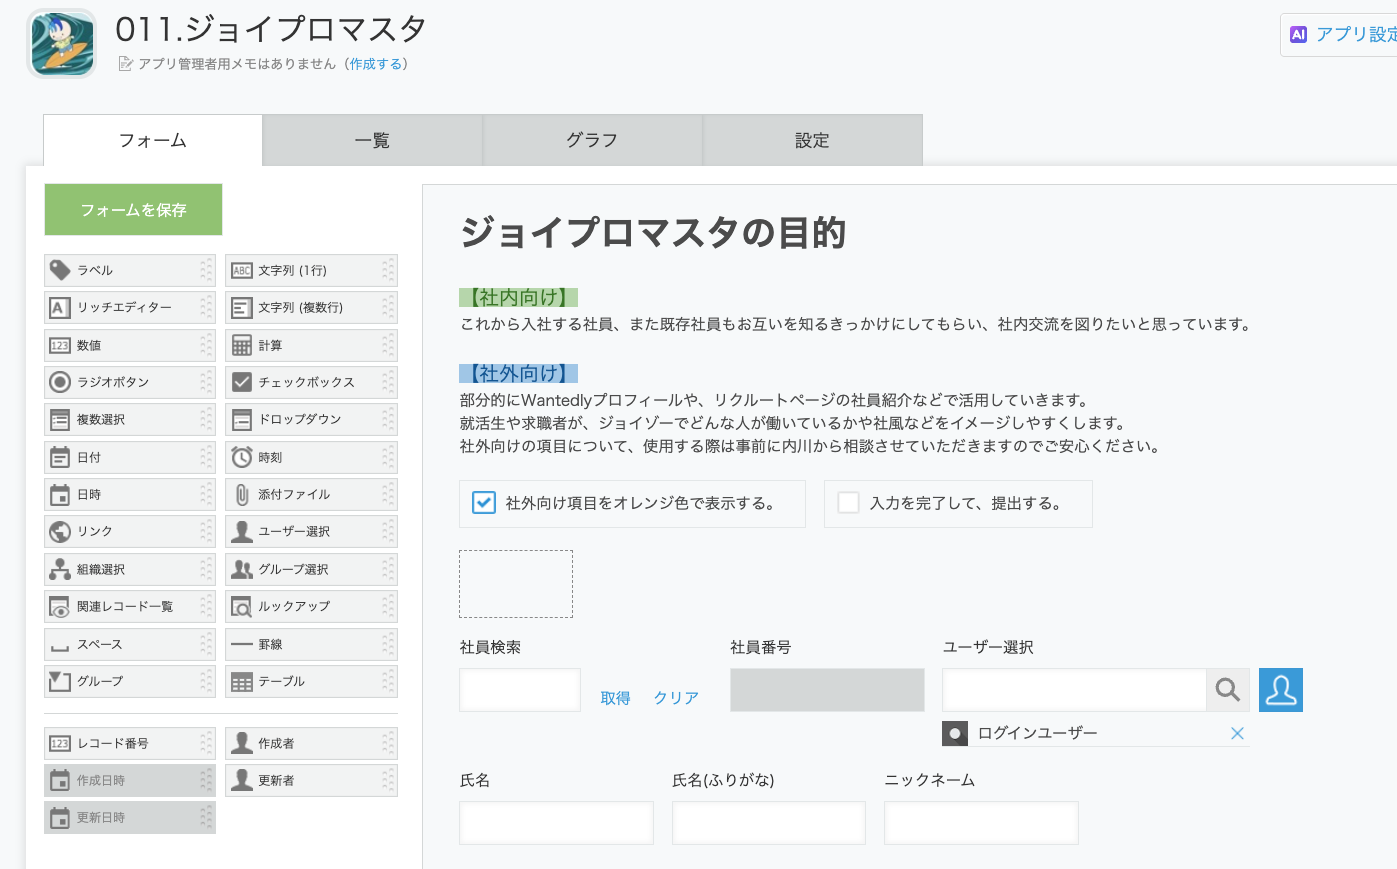The height and width of the screenshot is (869, 1397).
Task: Select the ドロップダウン field in palette
Action: (x=311, y=419)
